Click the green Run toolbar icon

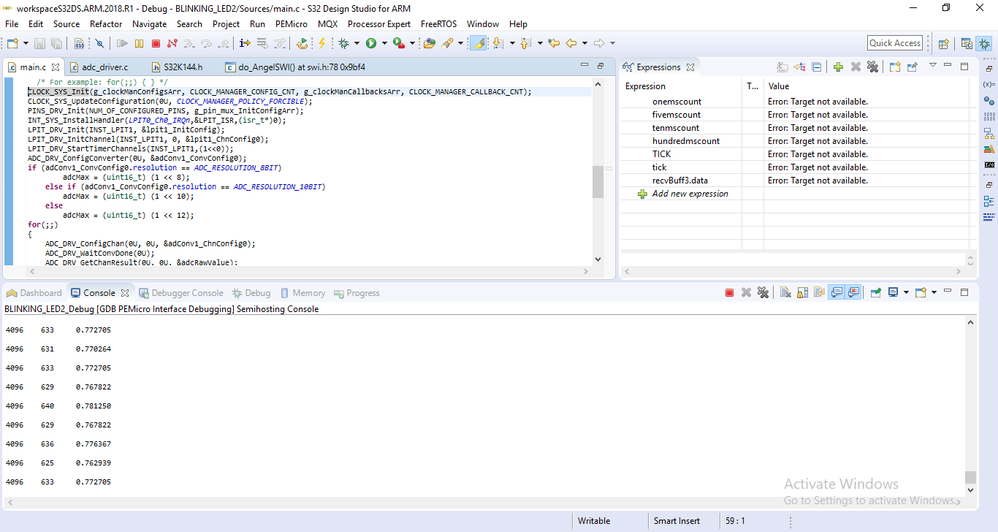(371, 43)
